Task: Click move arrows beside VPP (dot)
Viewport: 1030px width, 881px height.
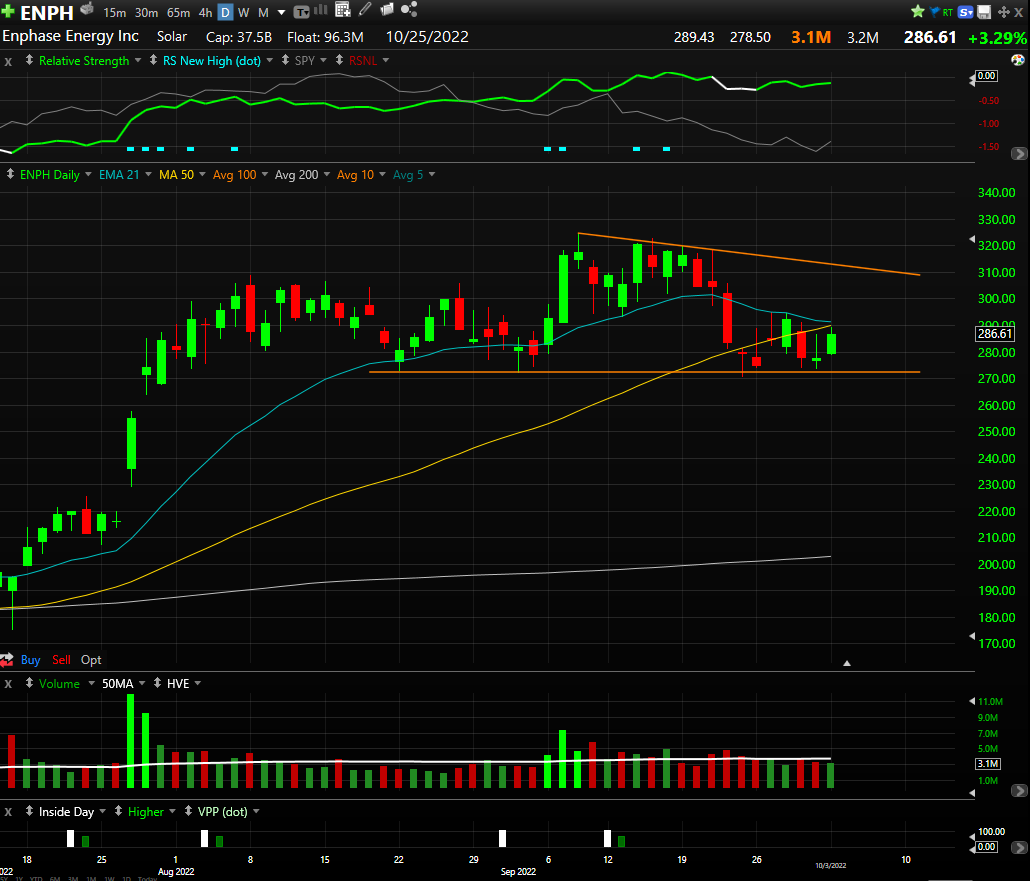Action: pyautogui.click(x=189, y=811)
